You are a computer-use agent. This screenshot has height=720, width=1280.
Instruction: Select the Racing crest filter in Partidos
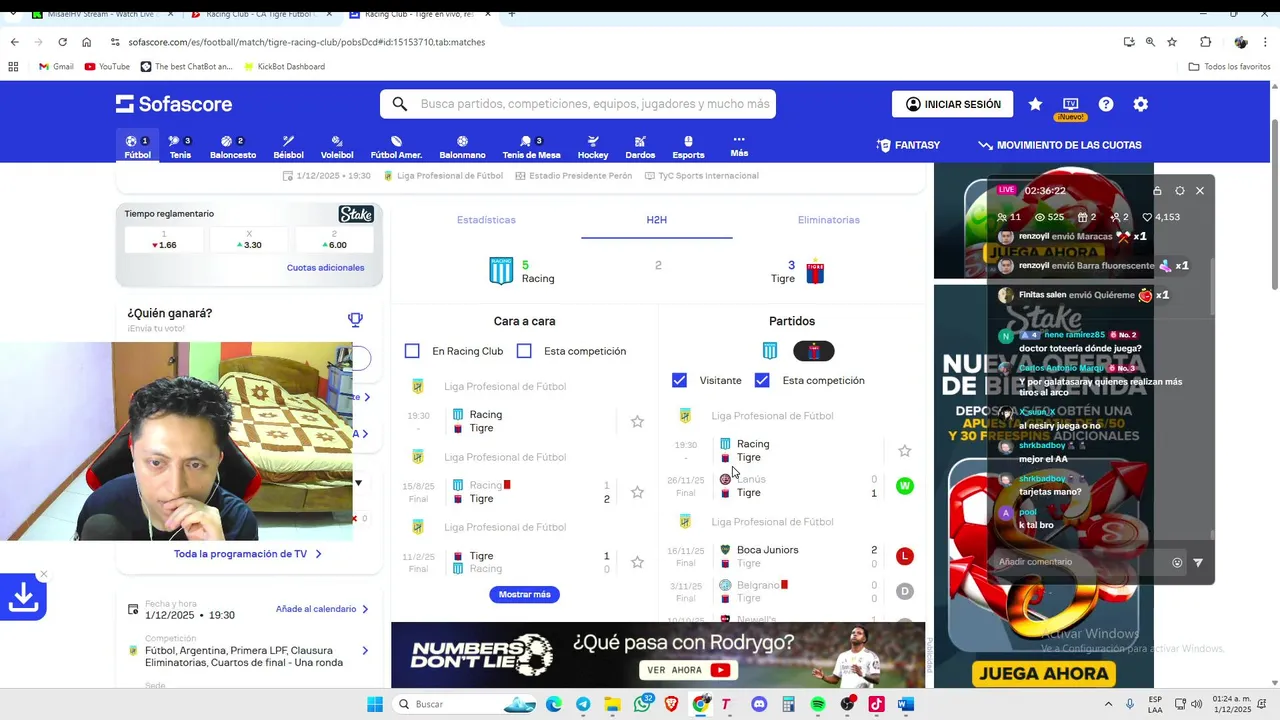coord(770,351)
